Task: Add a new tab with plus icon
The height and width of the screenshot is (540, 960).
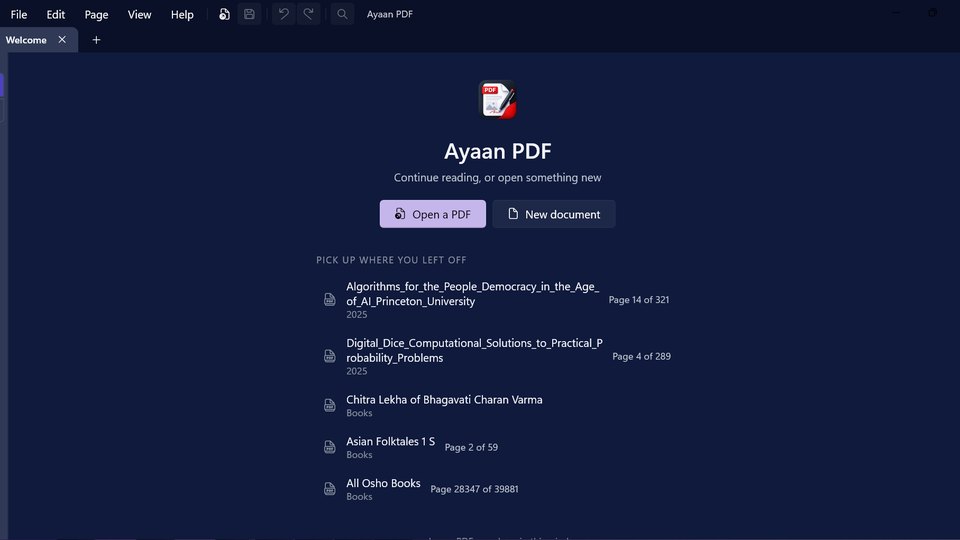Action: (x=96, y=40)
